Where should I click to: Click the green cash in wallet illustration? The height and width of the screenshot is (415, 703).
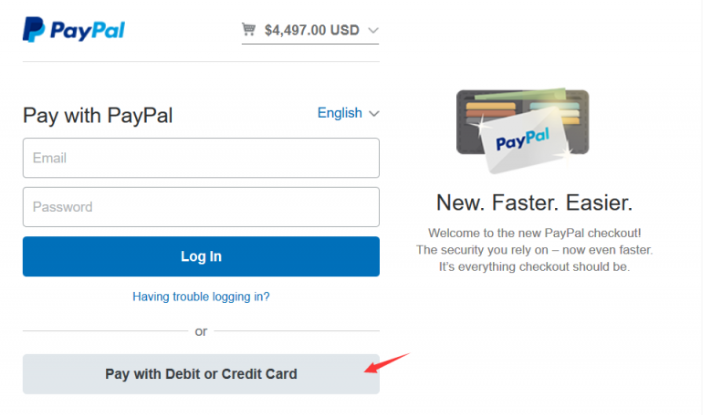click(x=520, y=94)
